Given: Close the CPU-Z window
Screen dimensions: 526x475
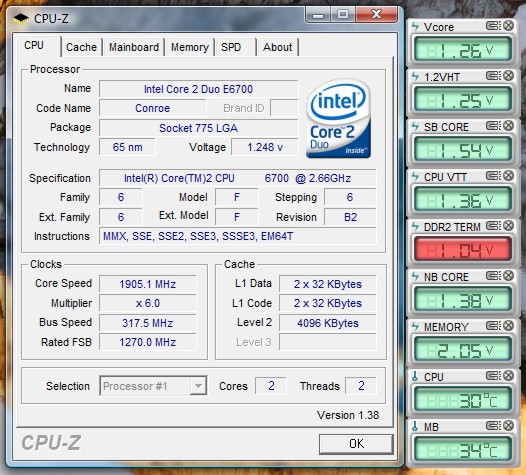Looking at the screenshot, I should pos(376,15).
